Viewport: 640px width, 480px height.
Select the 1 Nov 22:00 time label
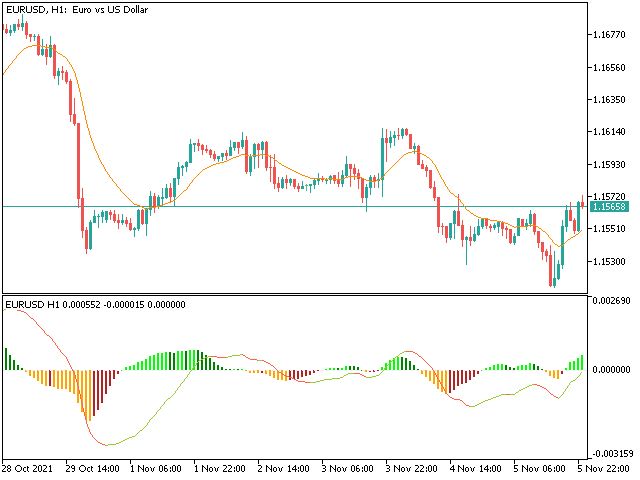click(221, 468)
